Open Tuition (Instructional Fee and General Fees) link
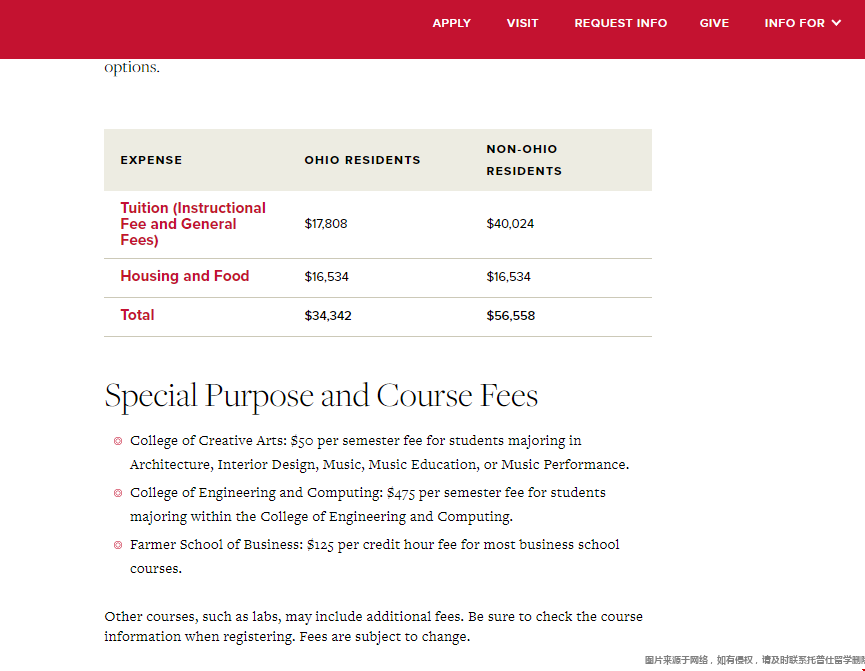865x671 pixels. [193, 223]
